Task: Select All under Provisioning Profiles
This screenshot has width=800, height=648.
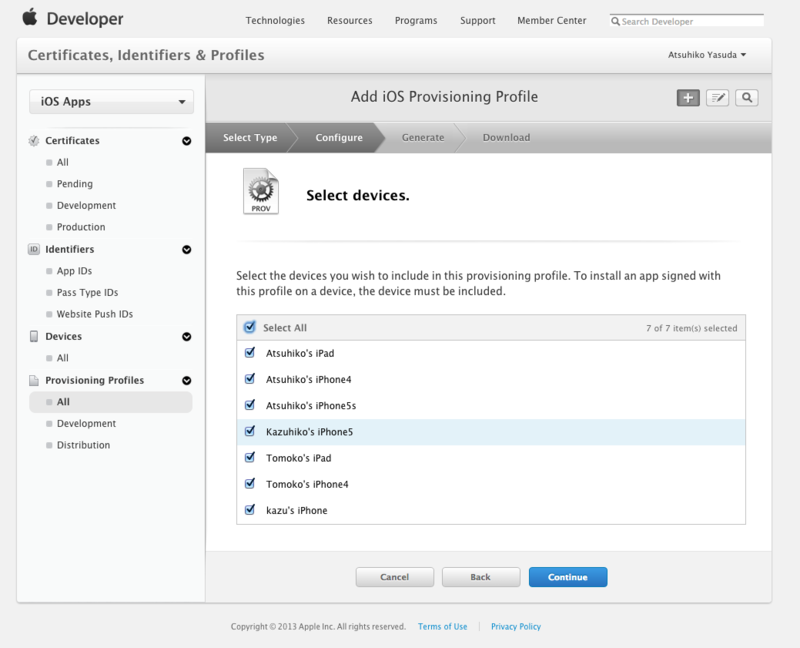Action: [111, 402]
